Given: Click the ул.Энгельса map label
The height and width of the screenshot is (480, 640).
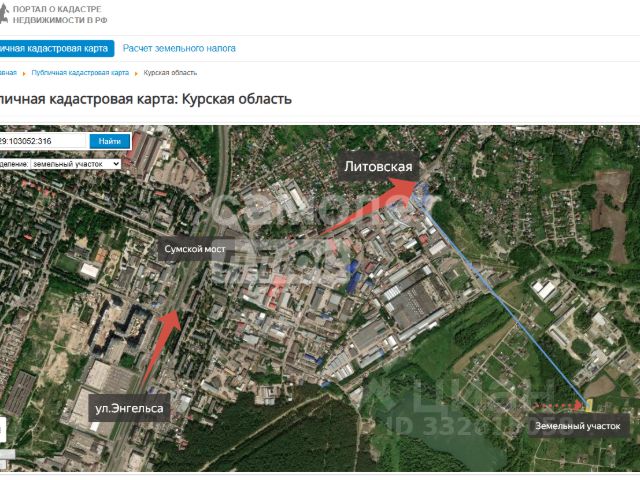Looking at the screenshot, I should 129,408.
